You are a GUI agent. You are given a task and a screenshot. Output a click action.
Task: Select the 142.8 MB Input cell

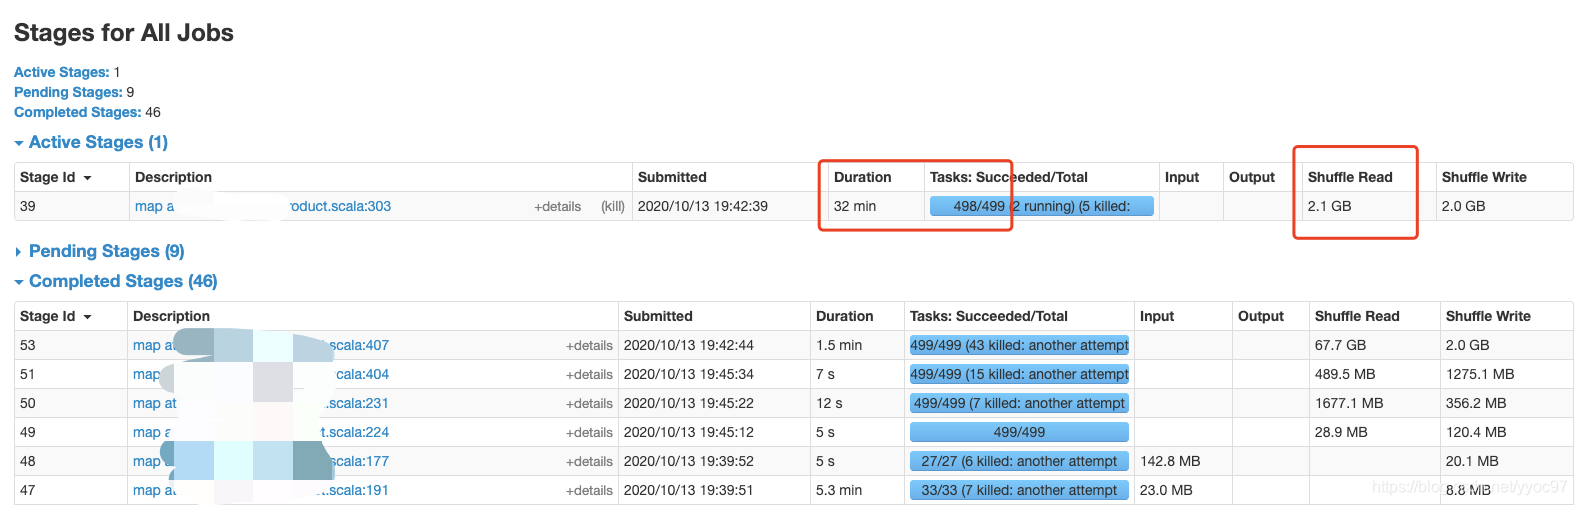[1170, 461]
